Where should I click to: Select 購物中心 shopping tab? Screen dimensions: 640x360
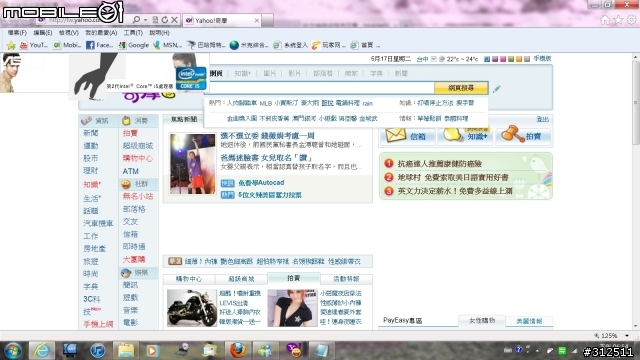pos(189,279)
